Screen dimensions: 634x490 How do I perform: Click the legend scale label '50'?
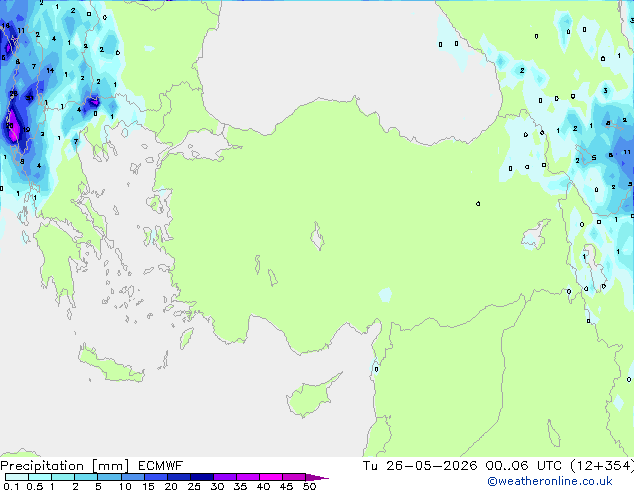[x=309, y=486]
